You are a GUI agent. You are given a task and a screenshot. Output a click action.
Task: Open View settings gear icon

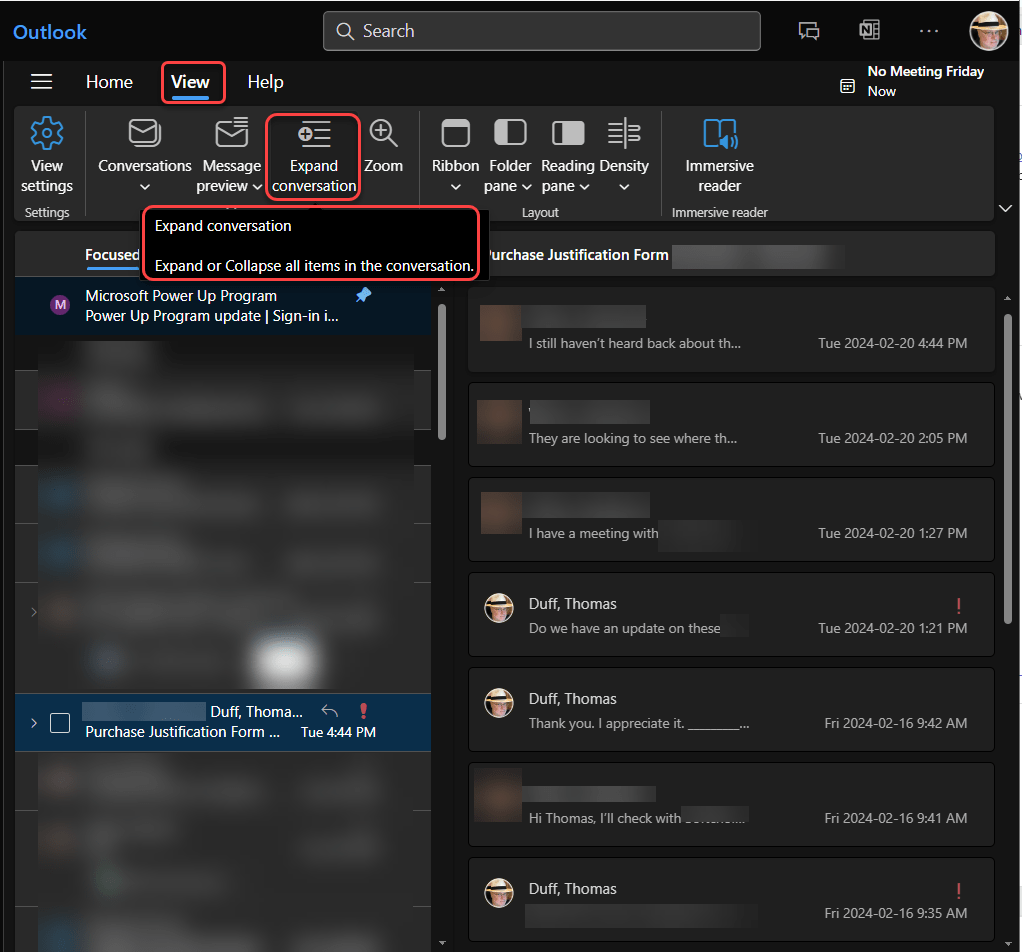(47, 133)
